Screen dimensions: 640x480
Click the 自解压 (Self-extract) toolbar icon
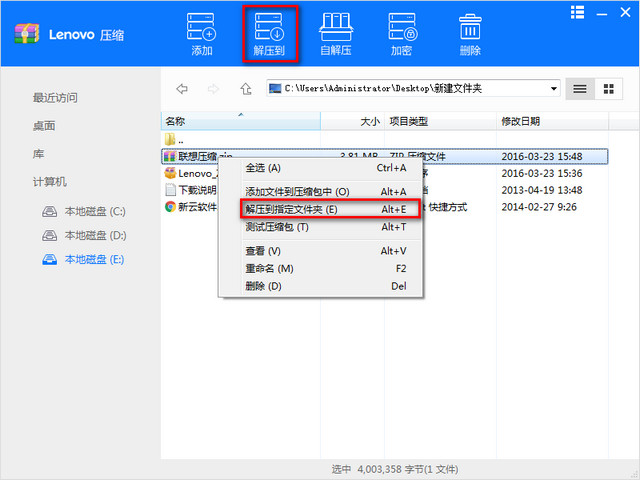tap(336, 35)
